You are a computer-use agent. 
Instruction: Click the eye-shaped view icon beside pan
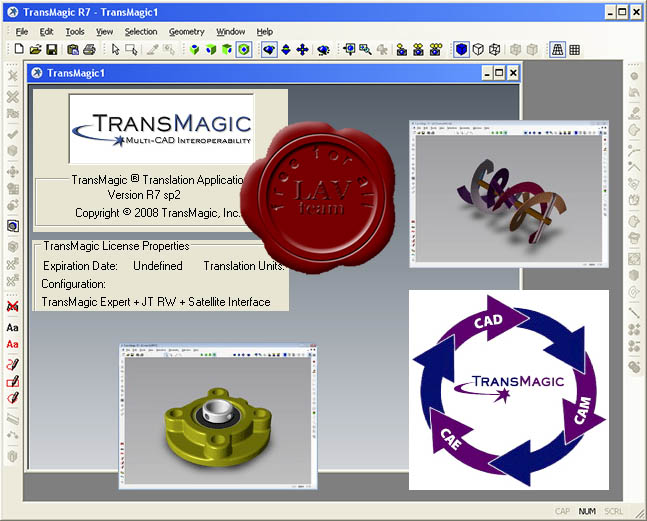tap(323, 50)
